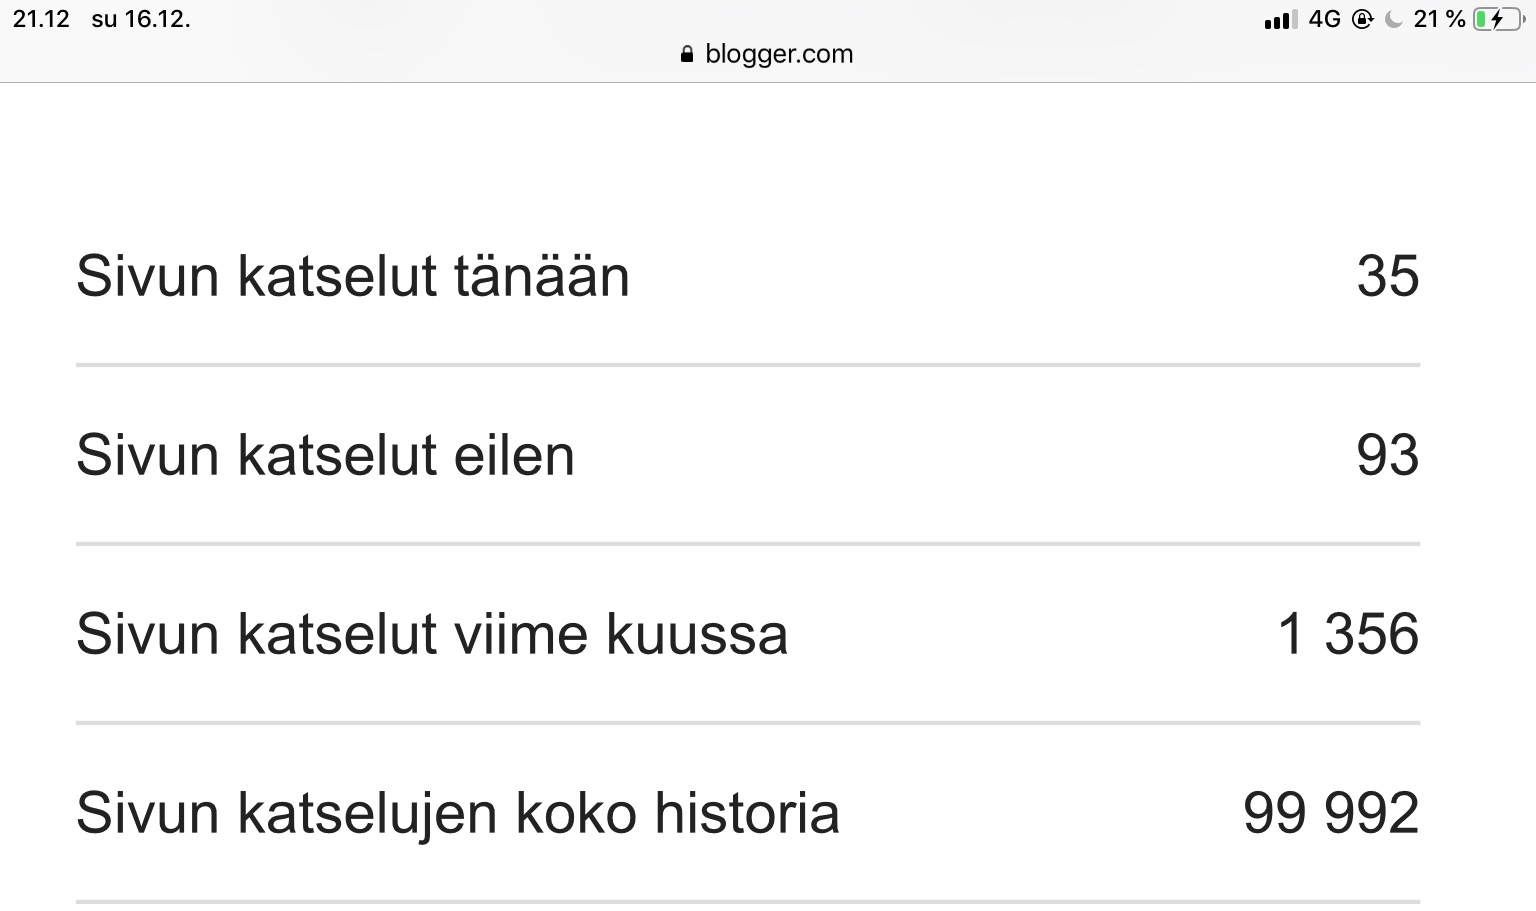Select Sivun katselujen koko historia label
This screenshot has height=911, width=1536.
coord(458,812)
